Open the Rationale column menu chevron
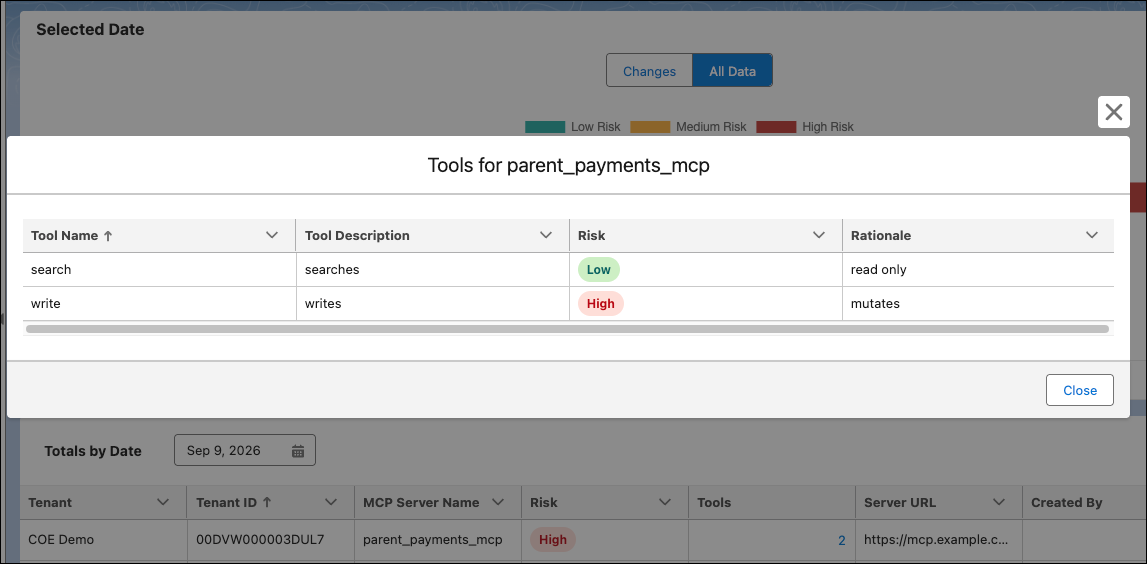The image size is (1147, 564). pos(1092,235)
